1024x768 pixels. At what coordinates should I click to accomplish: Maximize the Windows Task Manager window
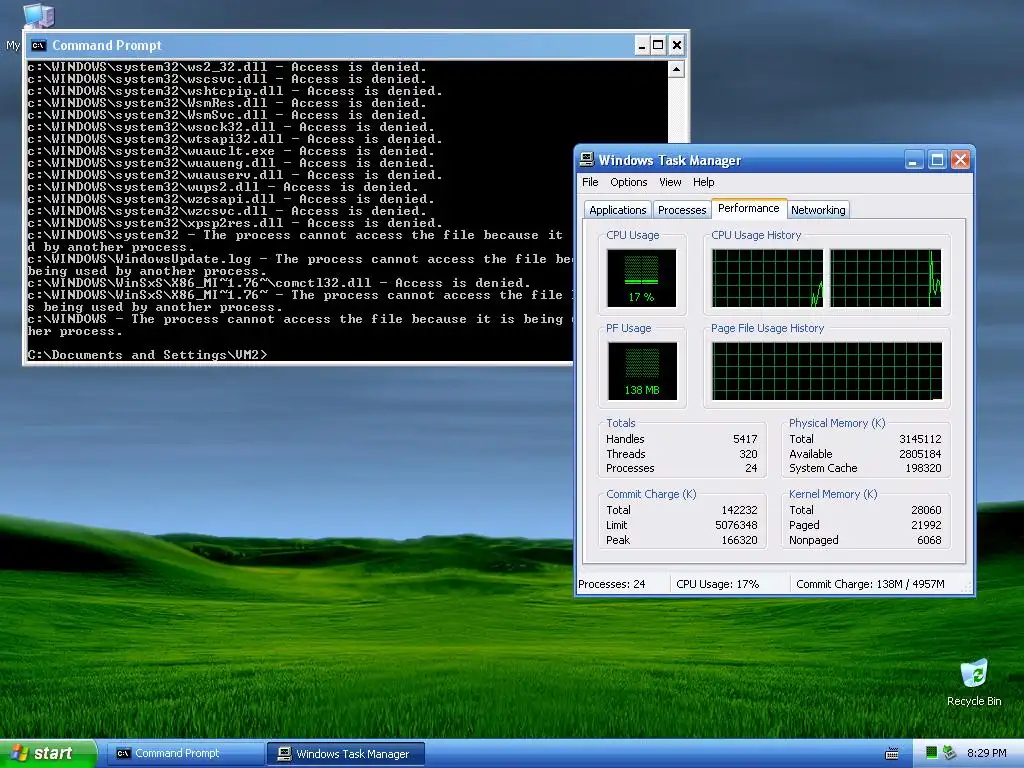pos(937,160)
